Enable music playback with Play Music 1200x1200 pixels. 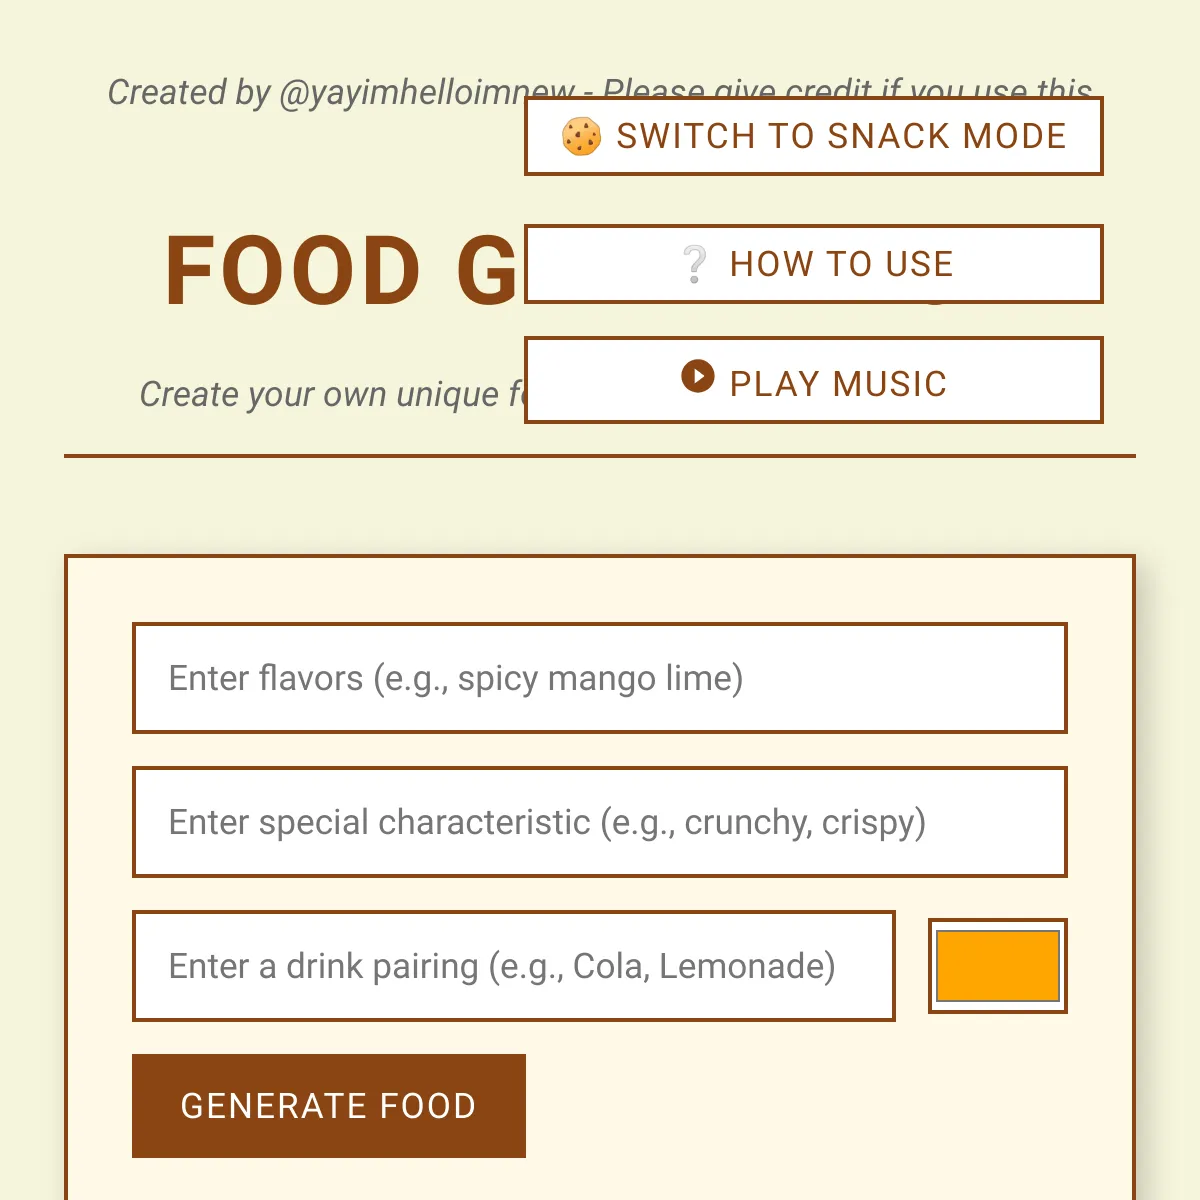813,380
